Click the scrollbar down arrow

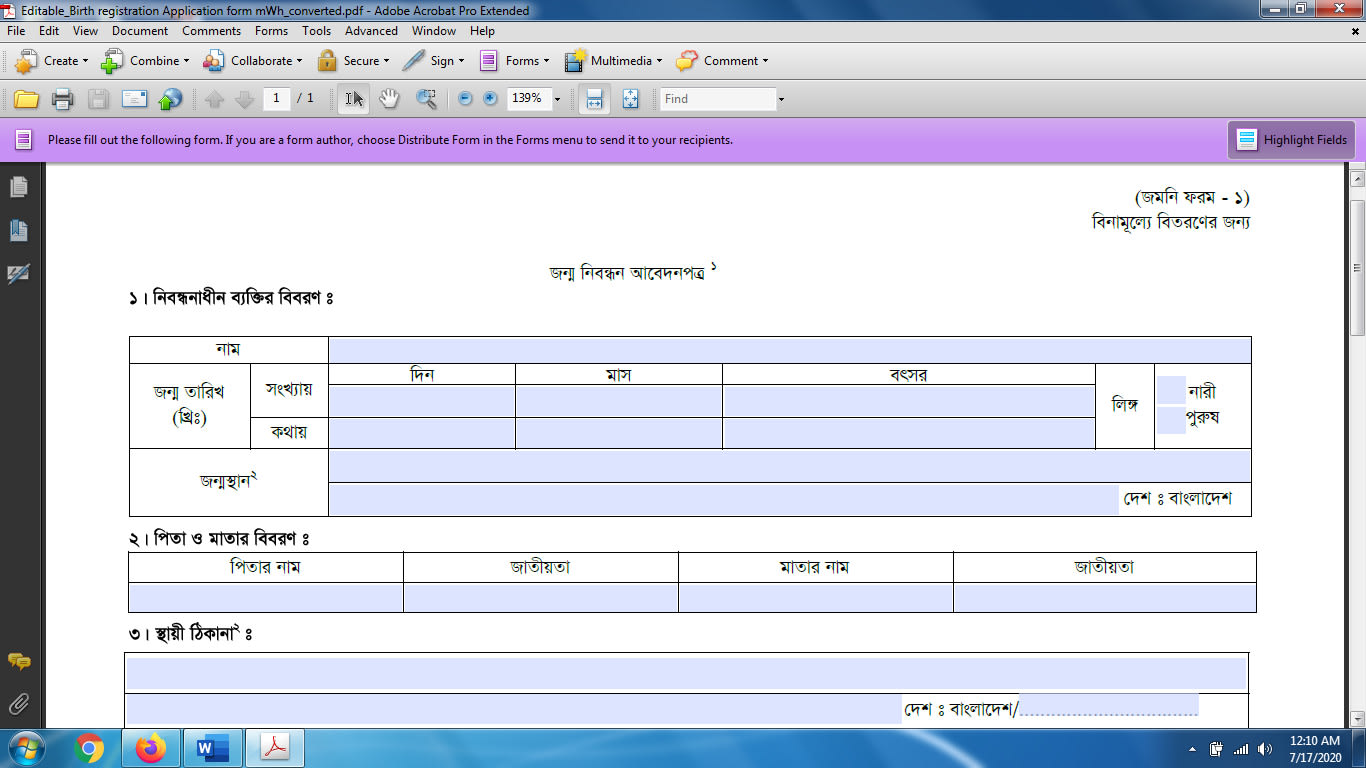1357,718
